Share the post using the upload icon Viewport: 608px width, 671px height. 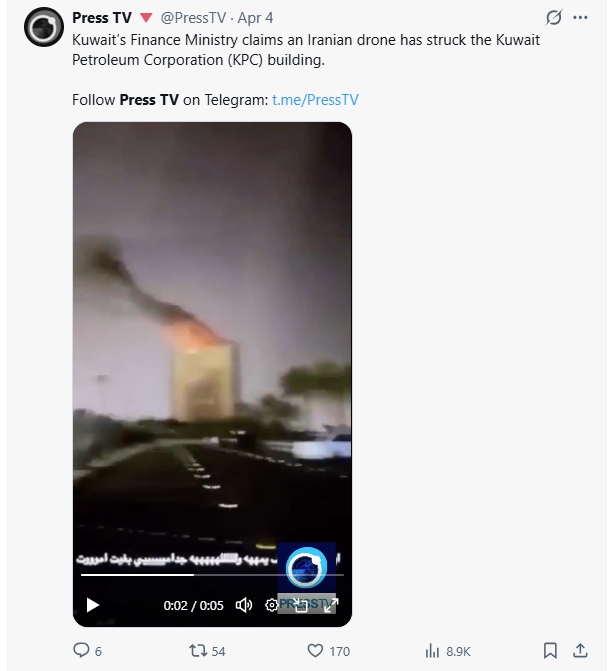click(580, 650)
